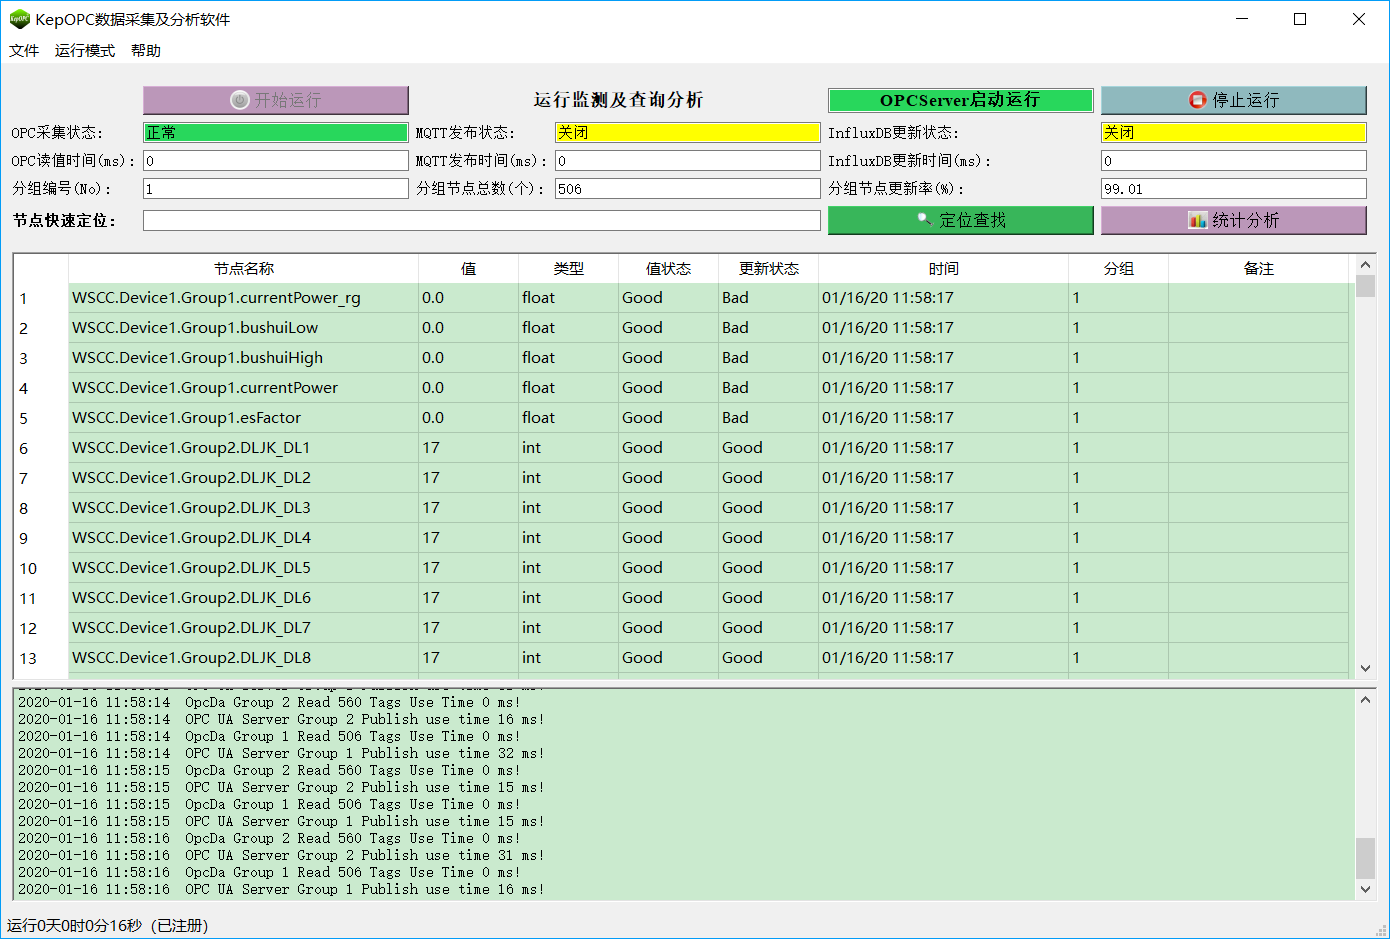Click the yellow MQTT发布状态 status field
Screen dimensions: 1390x939
[687, 132]
